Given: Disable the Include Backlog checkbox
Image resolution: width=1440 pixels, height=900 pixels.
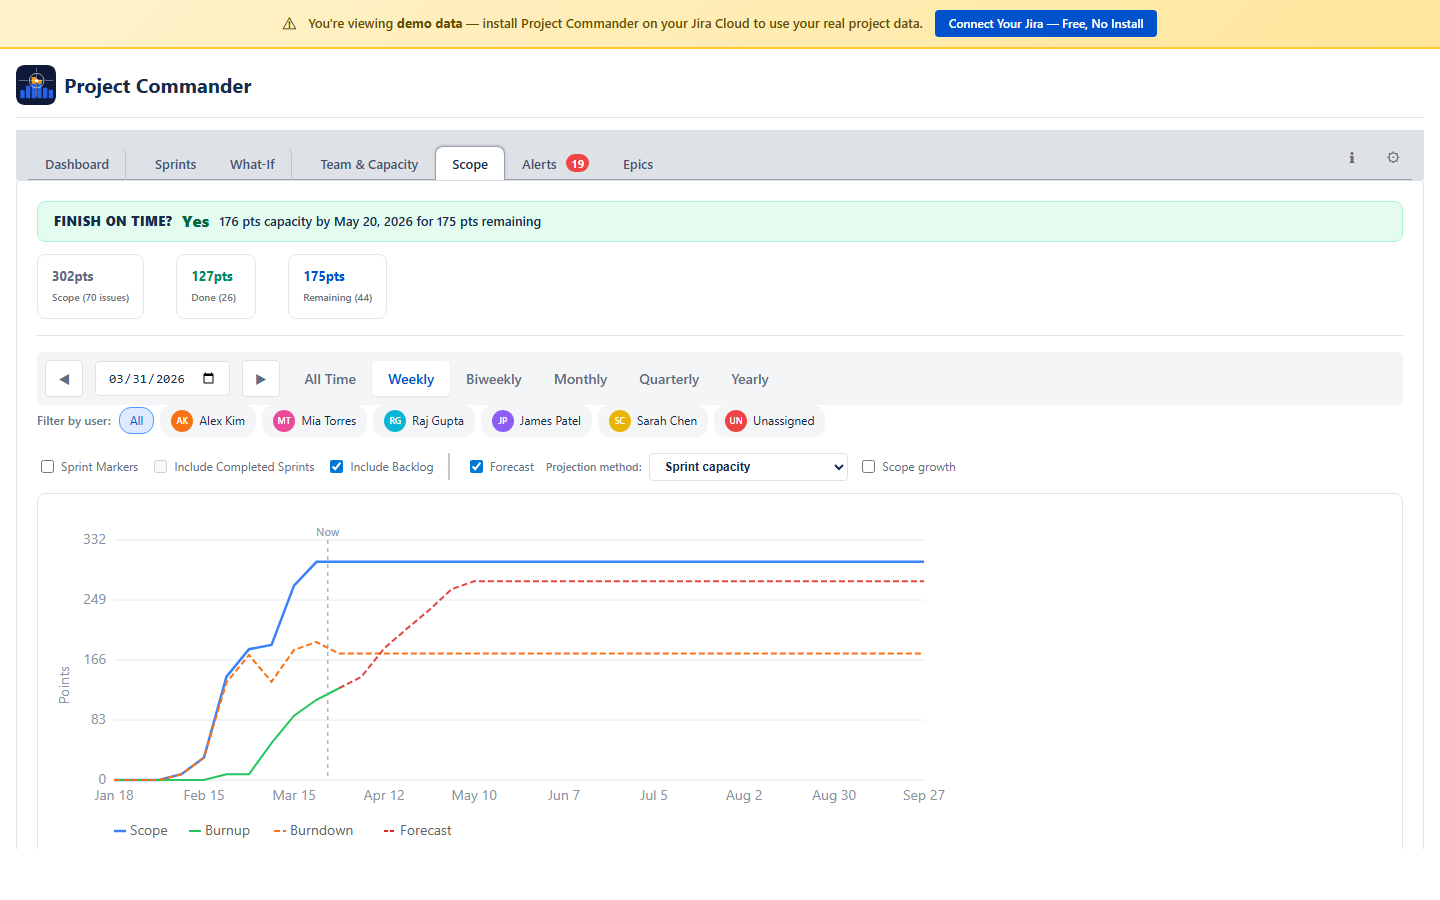Looking at the screenshot, I should [336, 466].
